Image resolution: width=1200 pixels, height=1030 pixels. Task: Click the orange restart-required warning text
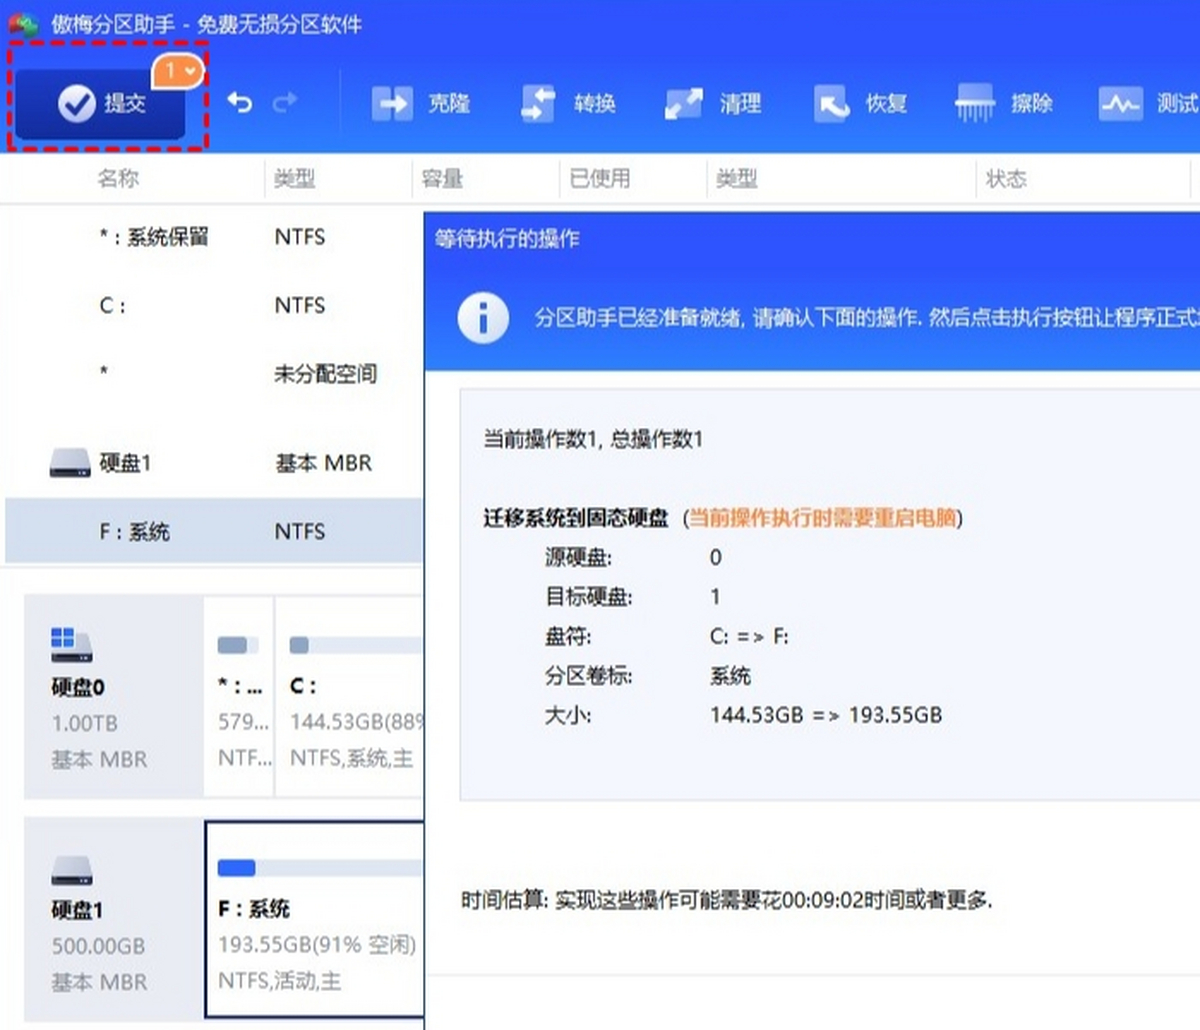click(x=822, y=518)
